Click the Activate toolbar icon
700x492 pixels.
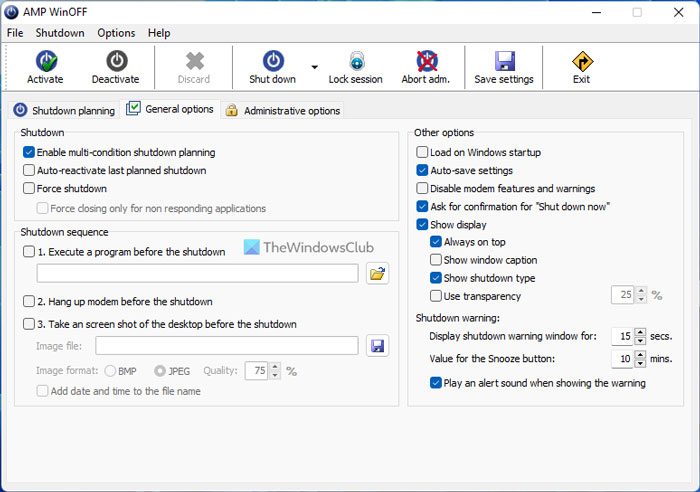click(46, 61)
